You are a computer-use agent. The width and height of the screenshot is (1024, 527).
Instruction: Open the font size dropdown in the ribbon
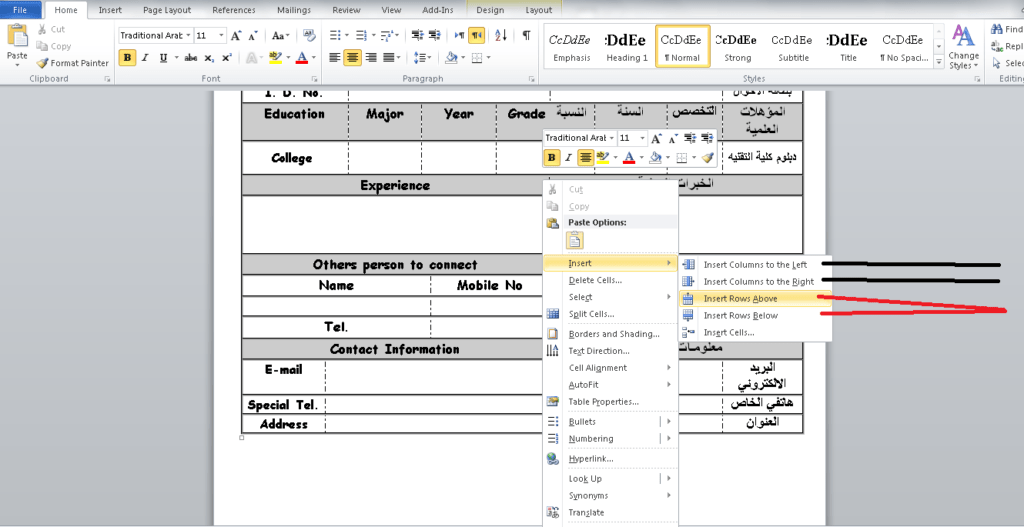pyautogui.click(x=219, y=35)
